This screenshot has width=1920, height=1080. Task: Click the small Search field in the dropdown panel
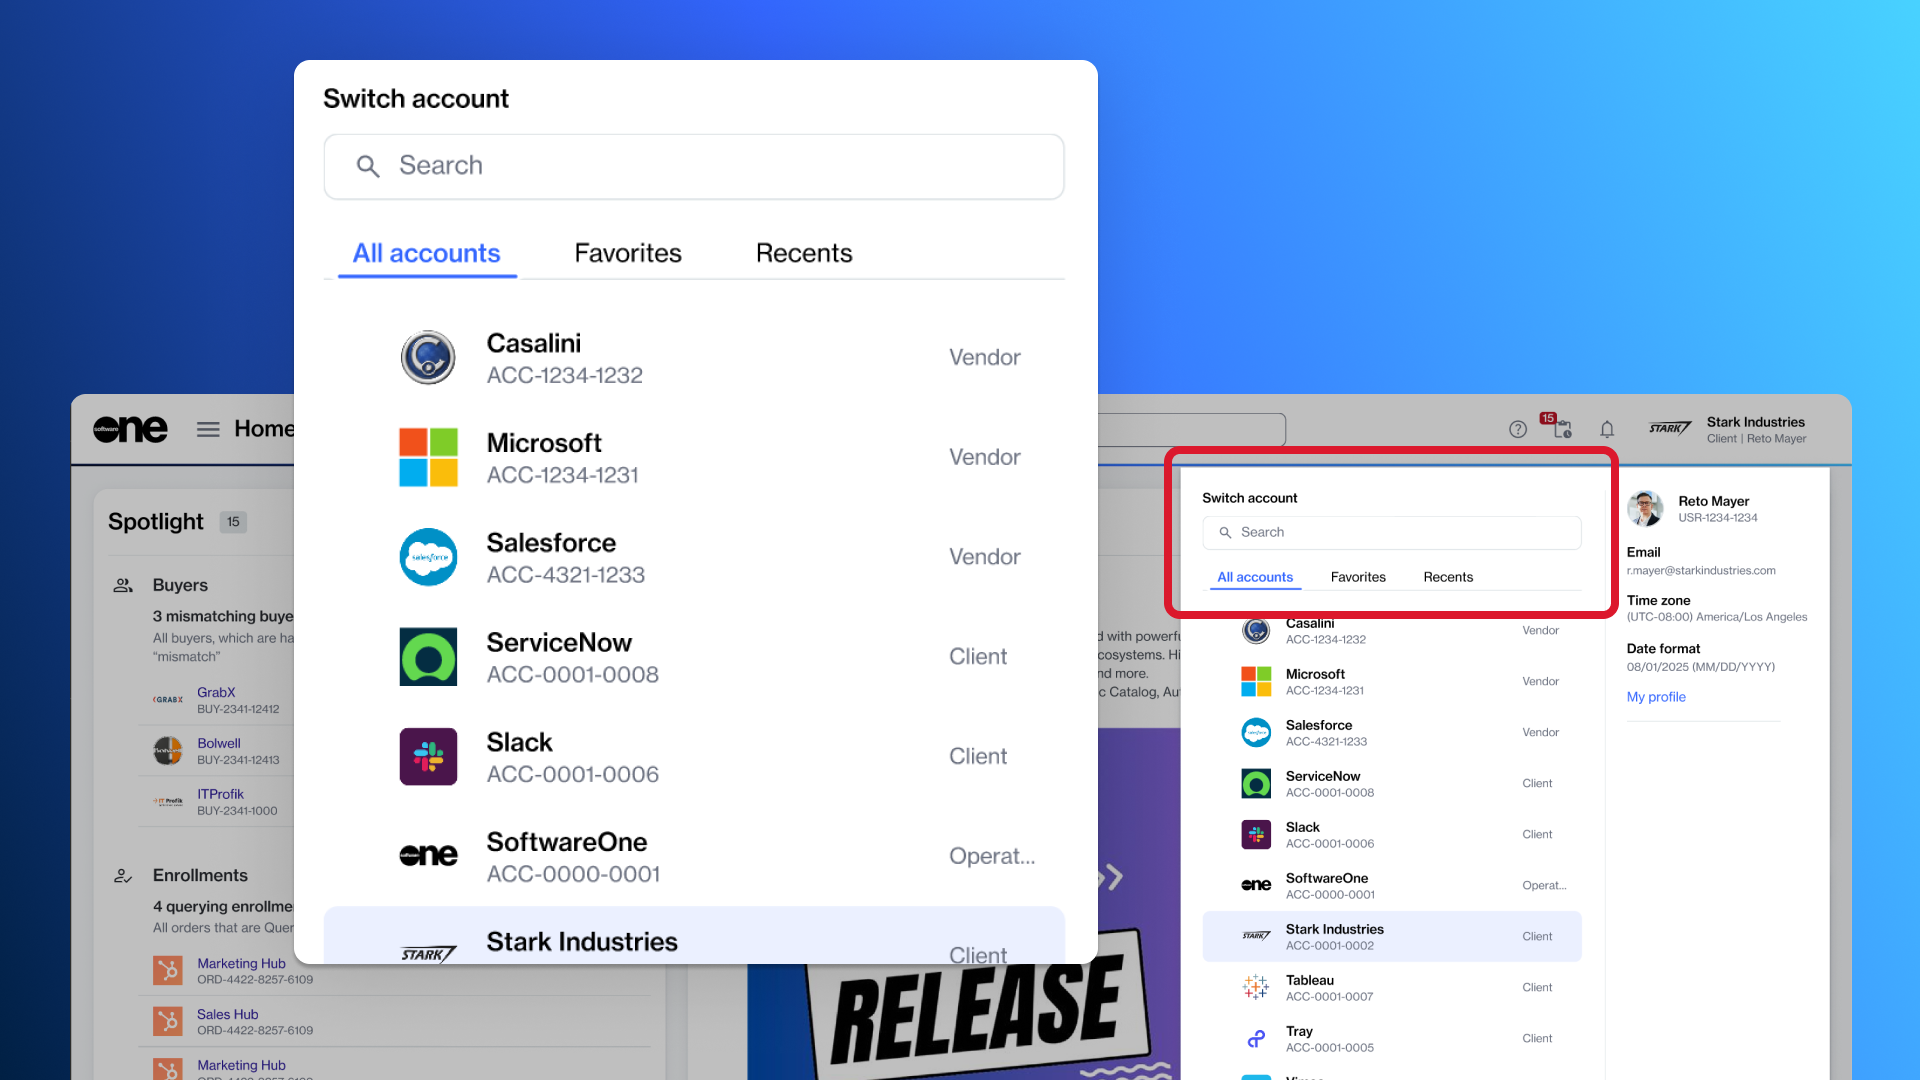(1391, 532)
